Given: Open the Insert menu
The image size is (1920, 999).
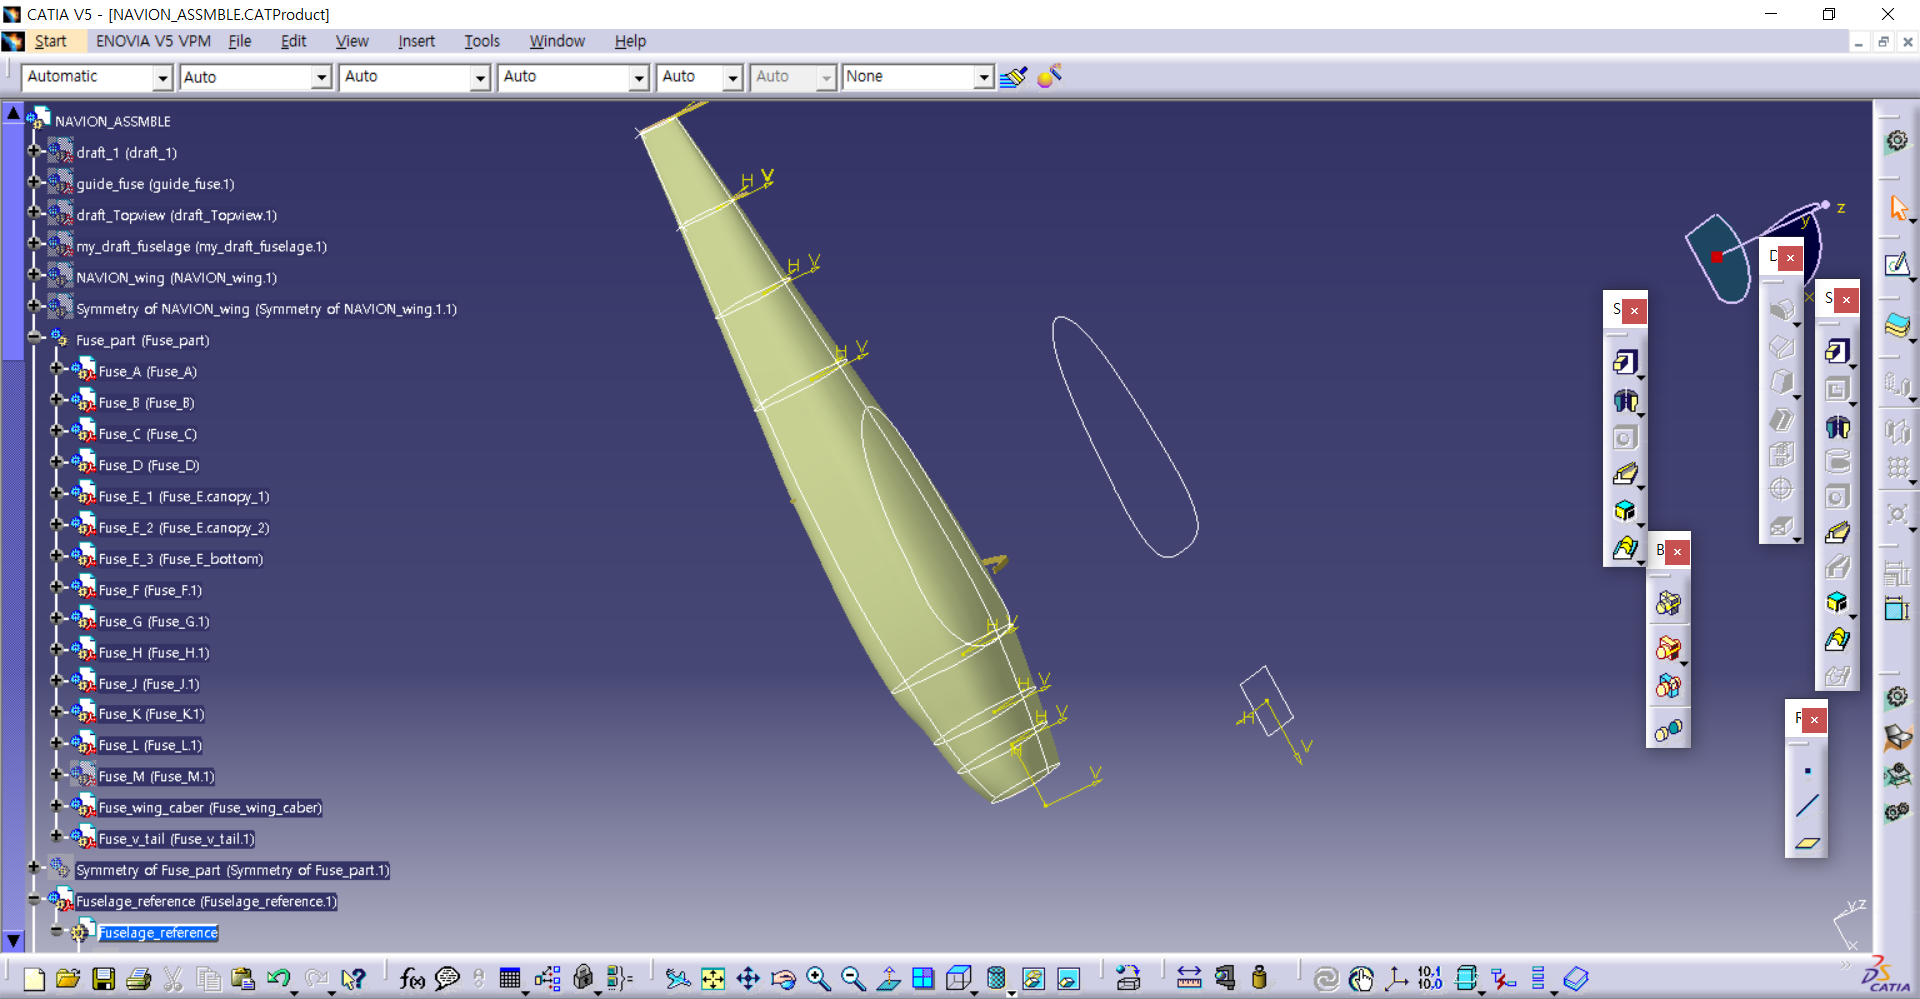Looking at the screenshot, I should tap(416, 41).
